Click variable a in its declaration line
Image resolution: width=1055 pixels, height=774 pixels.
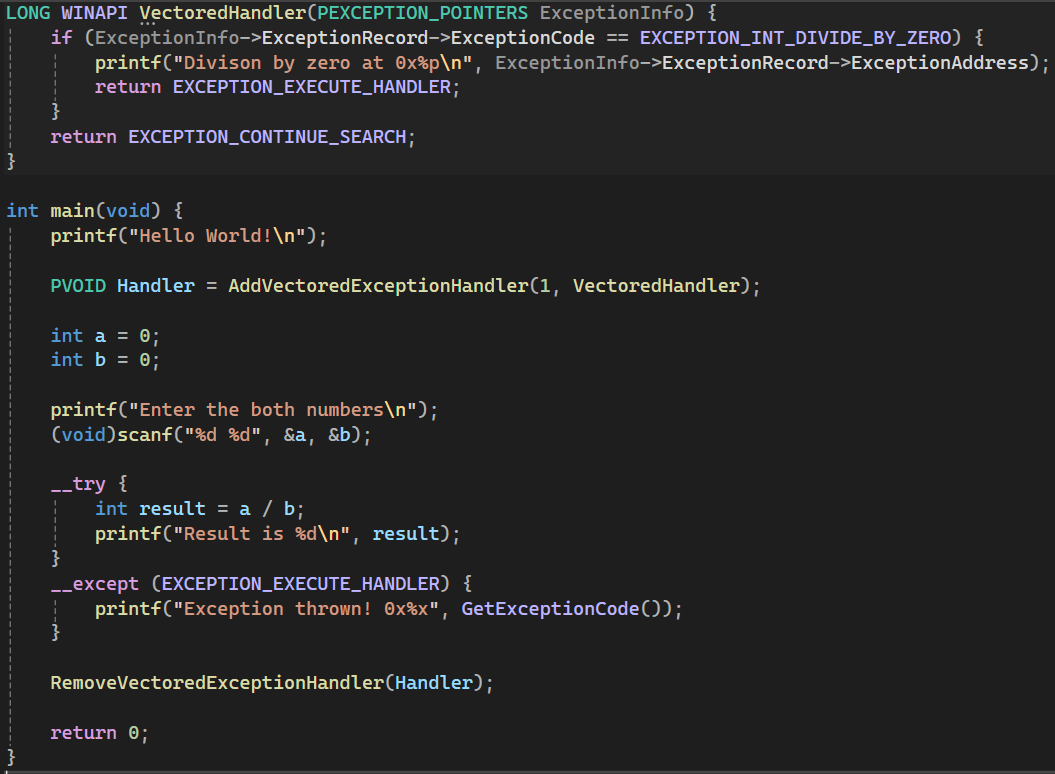pos(100,336)
